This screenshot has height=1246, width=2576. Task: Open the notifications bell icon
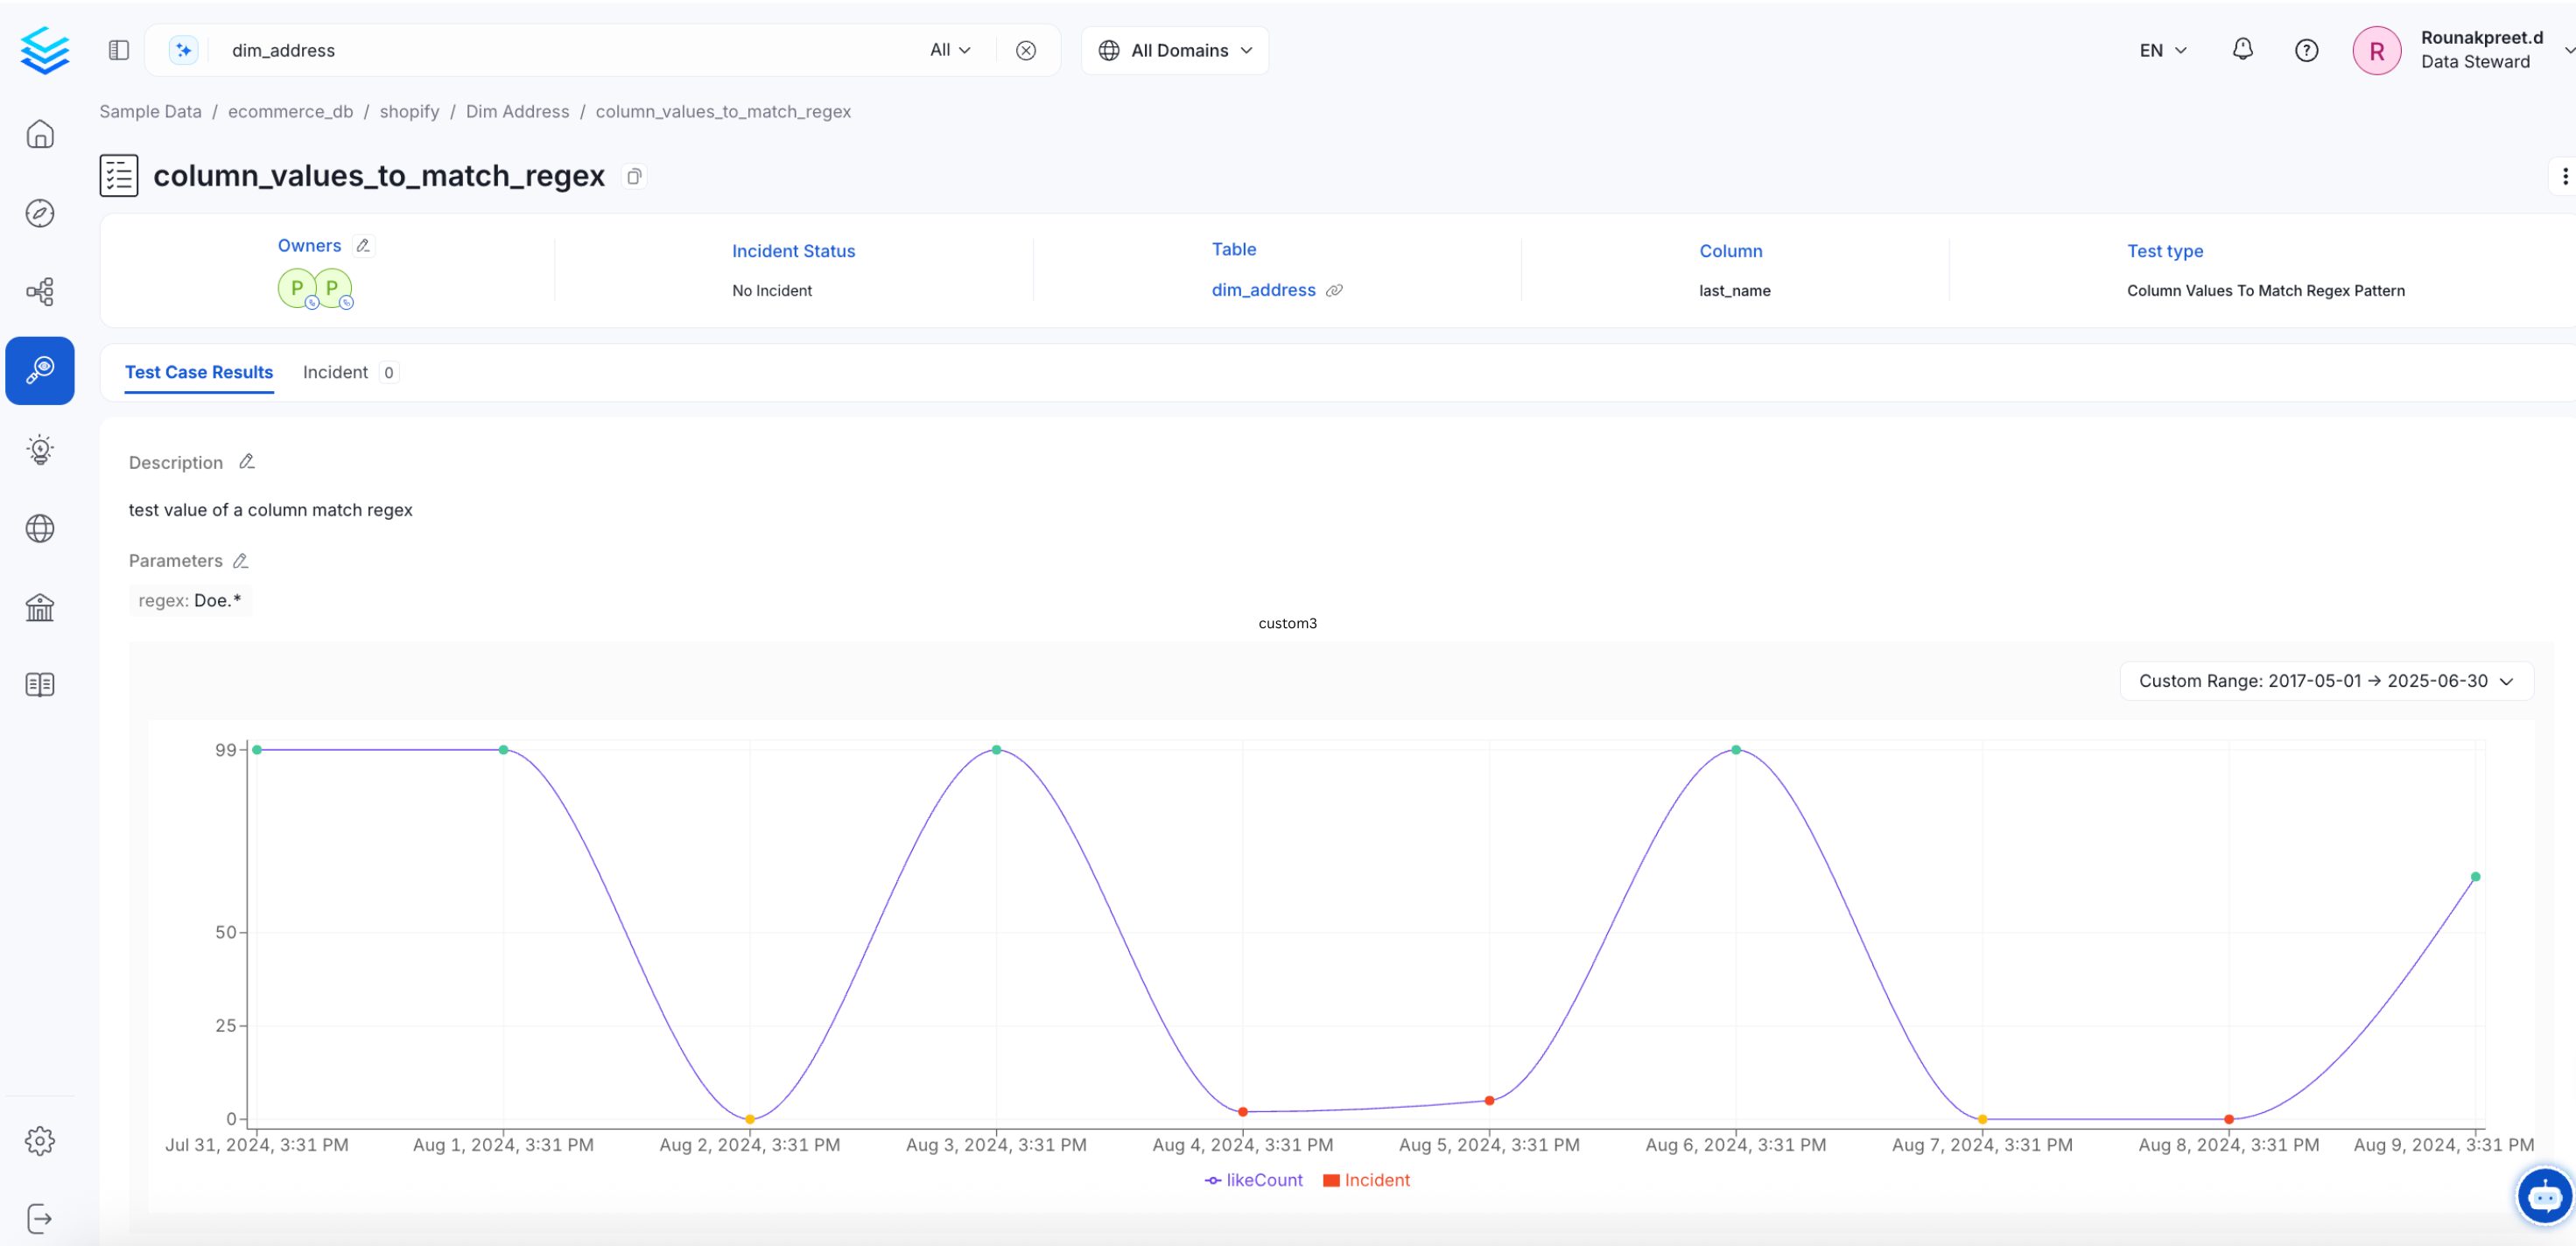(2242, 50)
